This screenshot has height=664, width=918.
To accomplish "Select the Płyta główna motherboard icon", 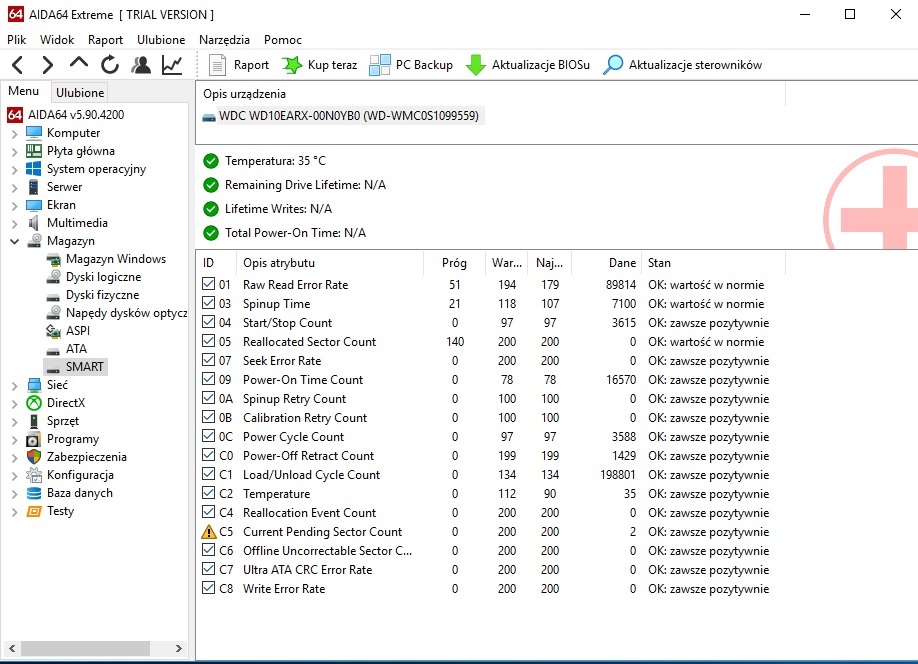I will [34, 151].
